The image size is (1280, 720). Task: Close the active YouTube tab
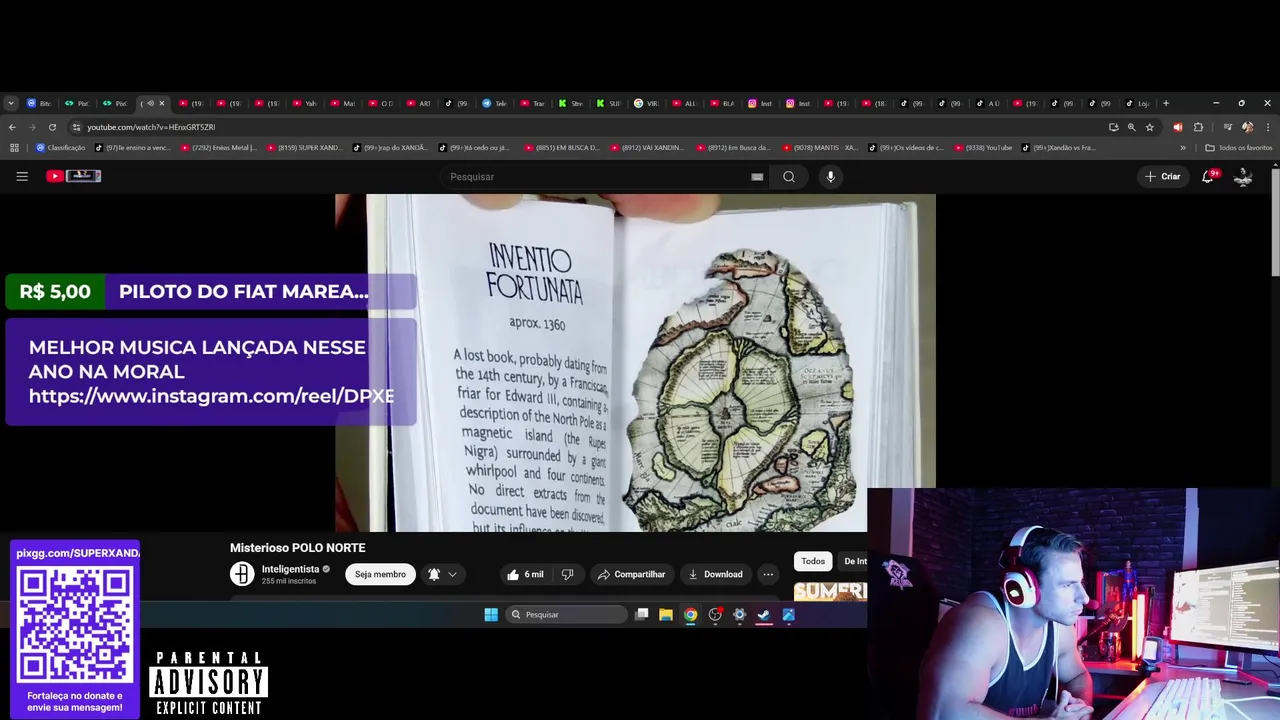[162, 103]
